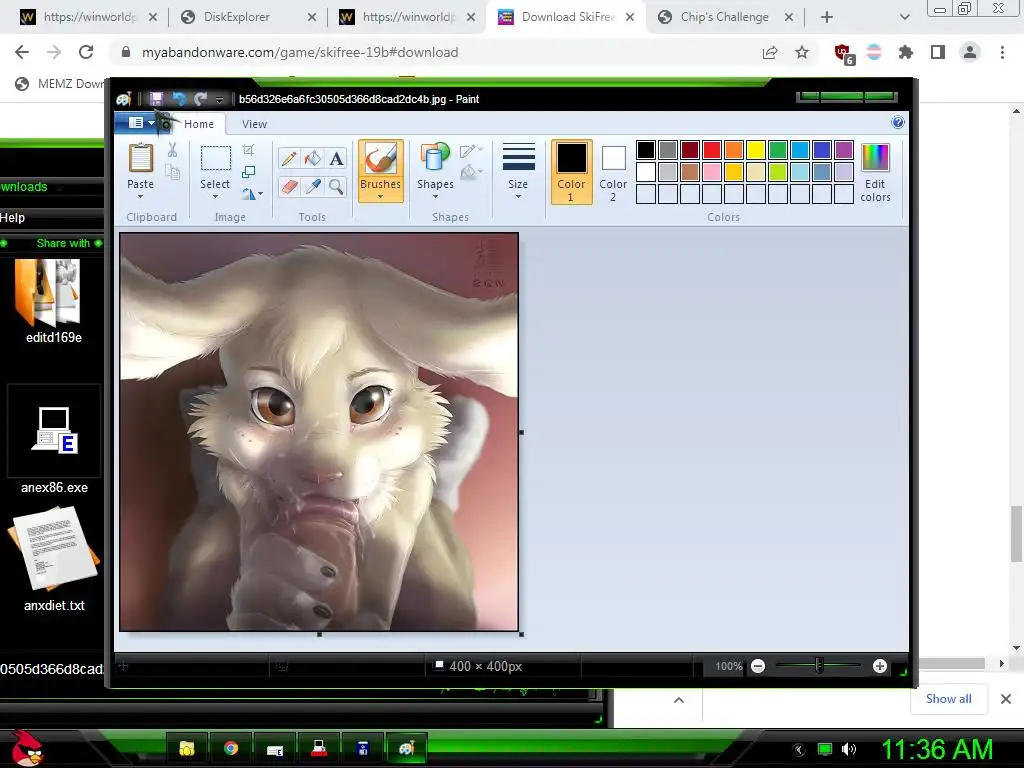Click the Paint zoom slider handle

[x=819, y=666]
